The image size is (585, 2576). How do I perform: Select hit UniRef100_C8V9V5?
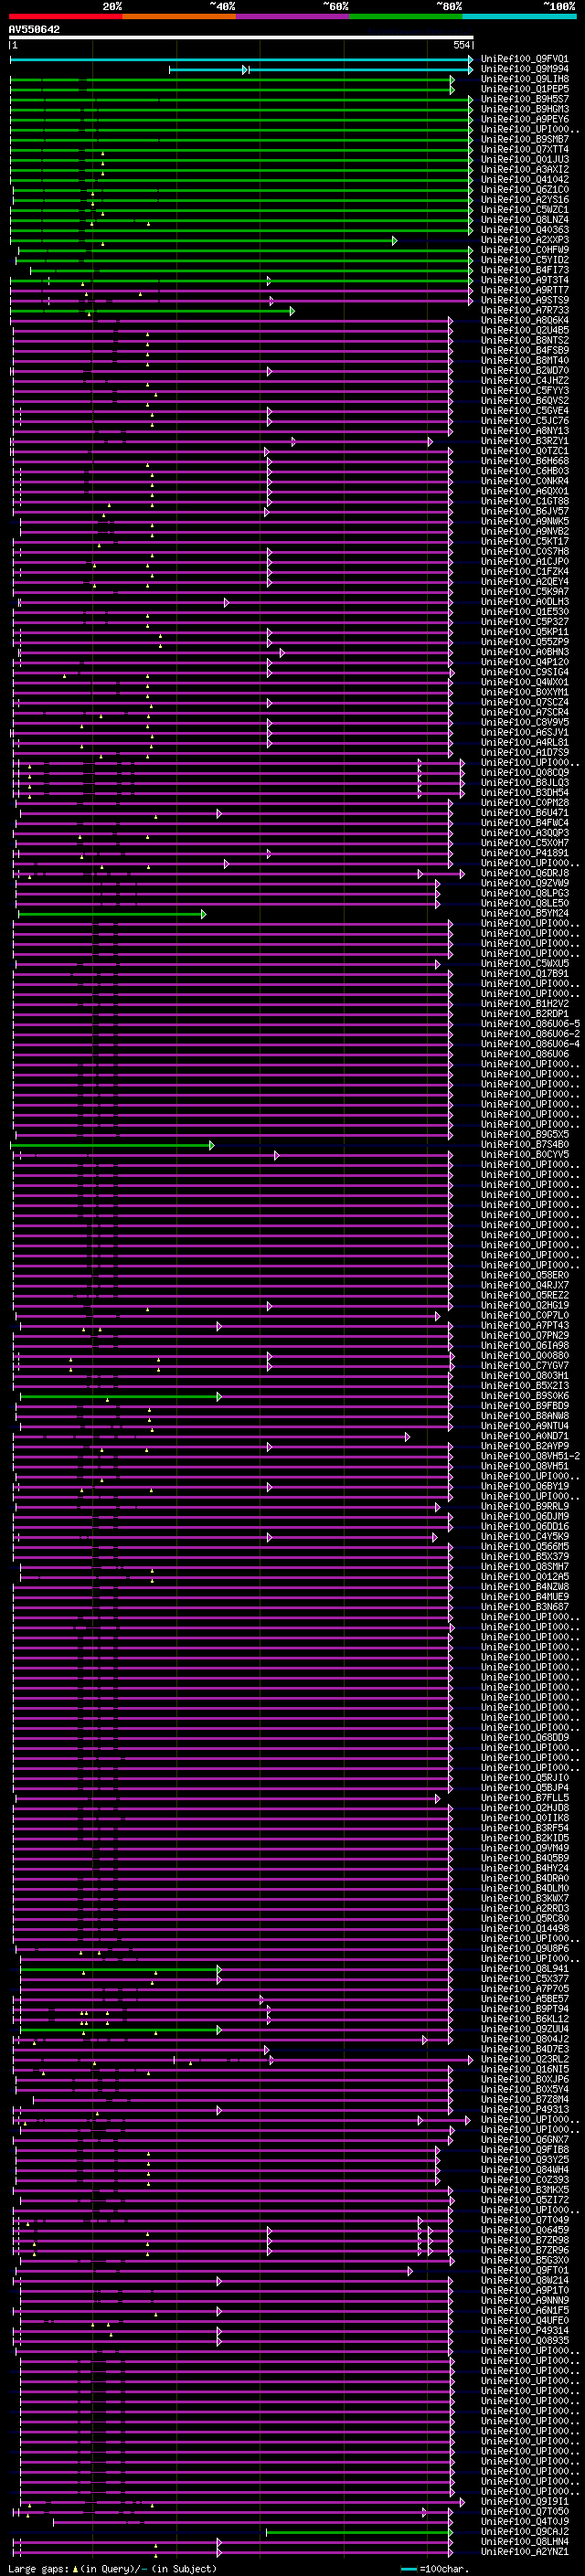(525, 723)
